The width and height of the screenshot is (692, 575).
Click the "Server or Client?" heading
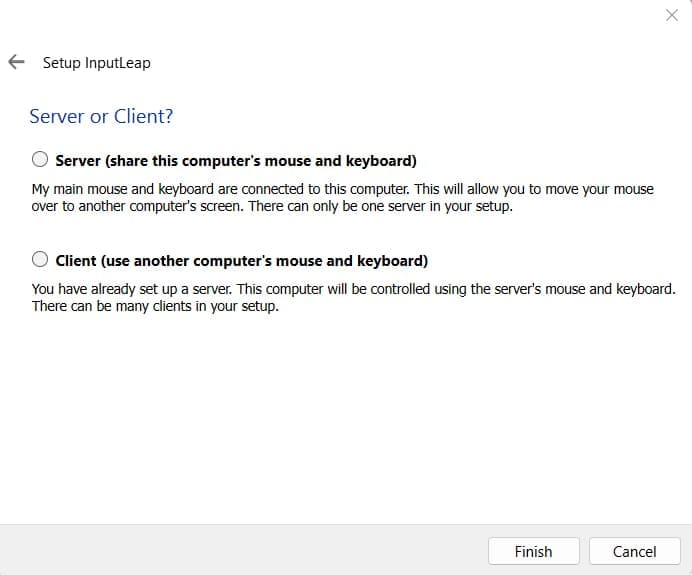(101, 117)
